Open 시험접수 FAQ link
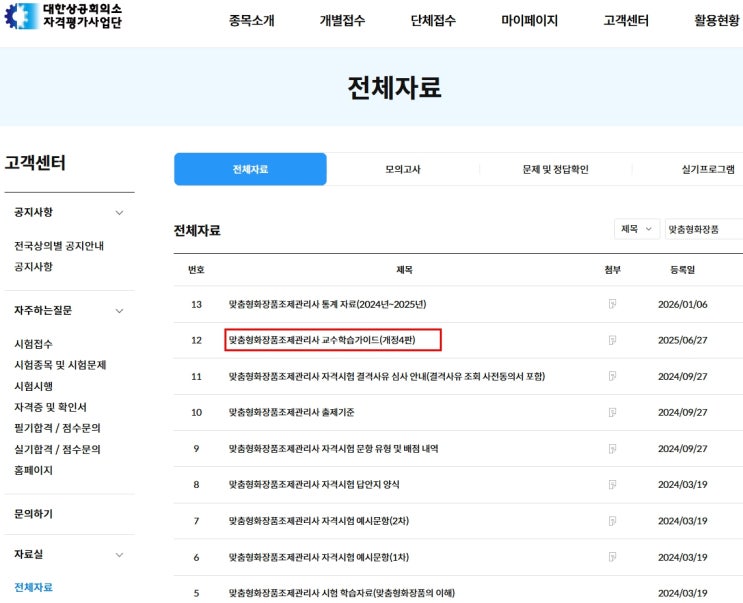This screenshot has height=603, width=743. click(x=33, y=343)
